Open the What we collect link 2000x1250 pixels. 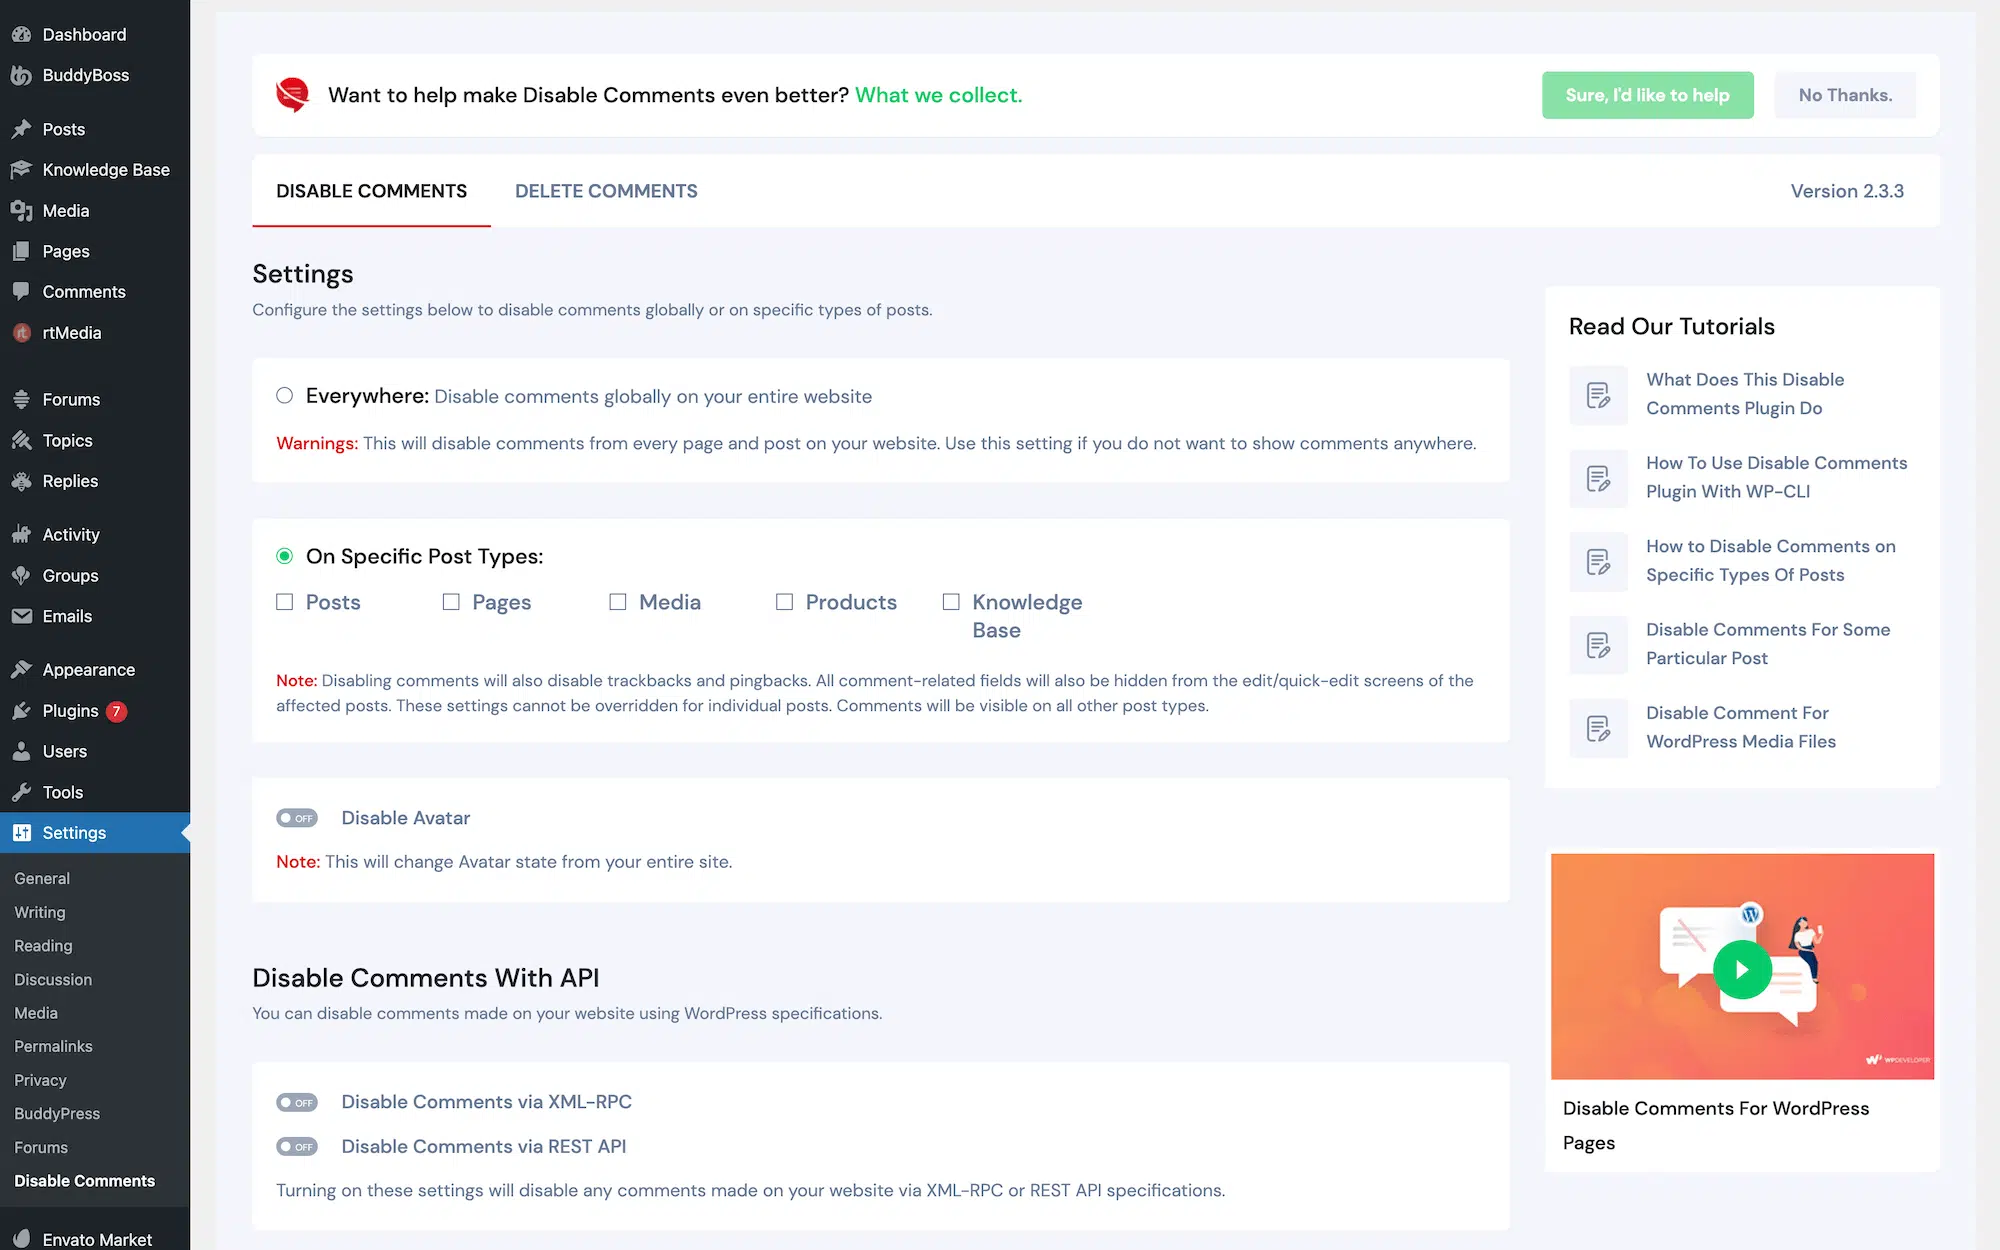click(938, 95)
